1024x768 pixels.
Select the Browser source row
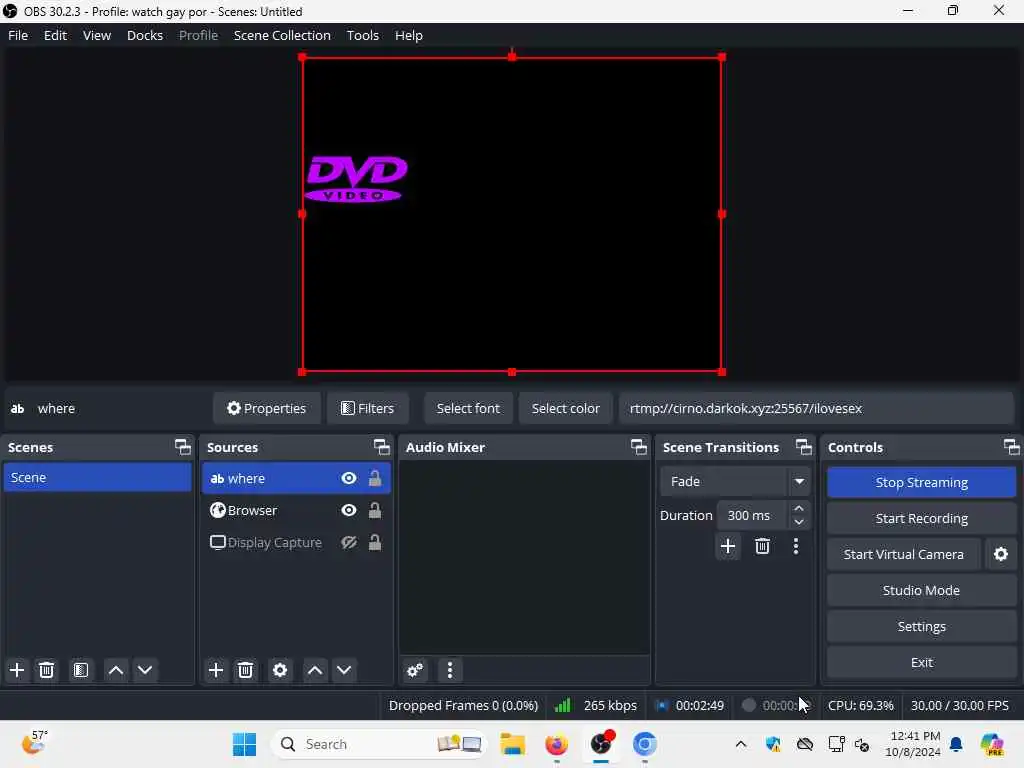pos(296,510)
